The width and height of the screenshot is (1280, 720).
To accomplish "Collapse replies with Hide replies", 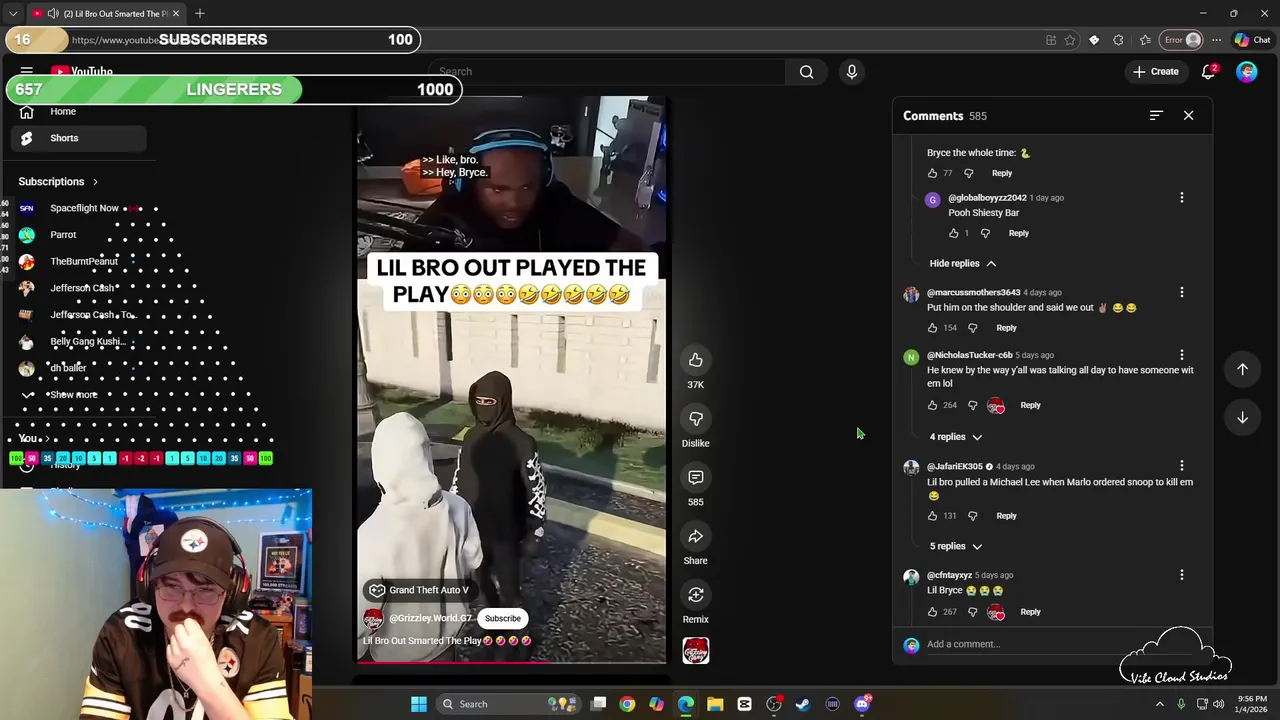I will point(962,263).
